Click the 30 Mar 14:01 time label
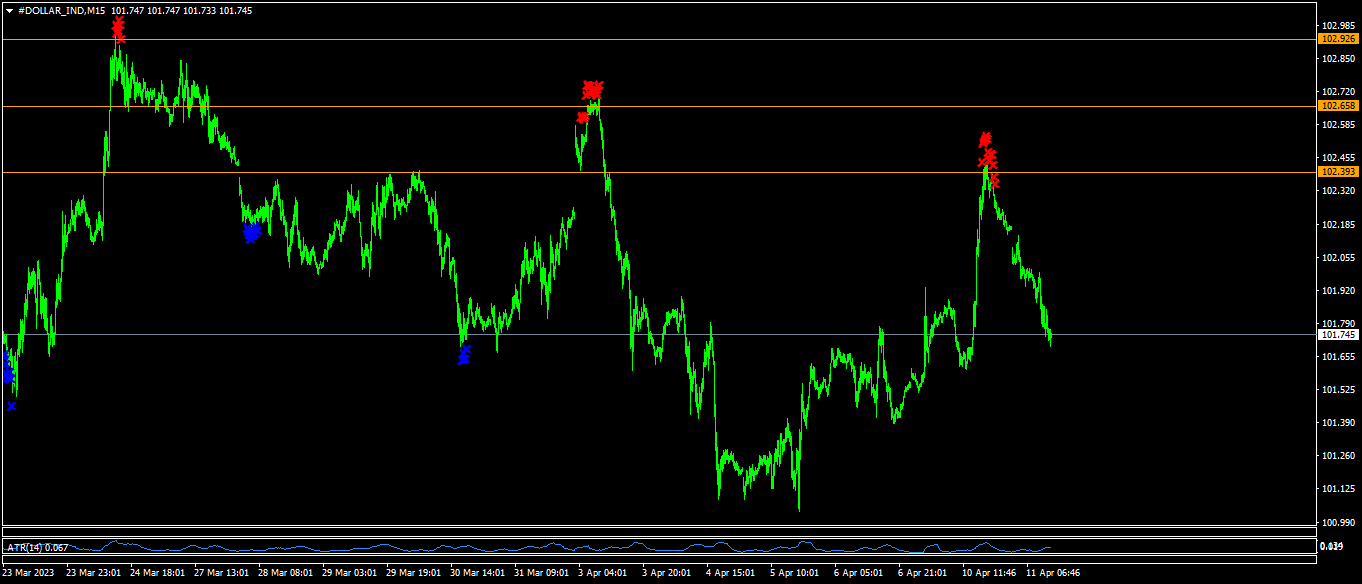Screen dimensions: 1362x584 coord(478,573)
